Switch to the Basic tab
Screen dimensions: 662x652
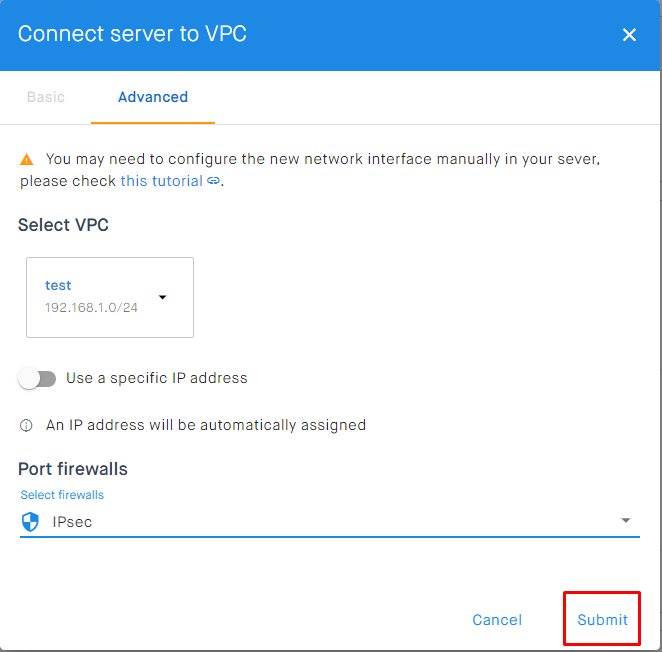[x=45, y=97]
